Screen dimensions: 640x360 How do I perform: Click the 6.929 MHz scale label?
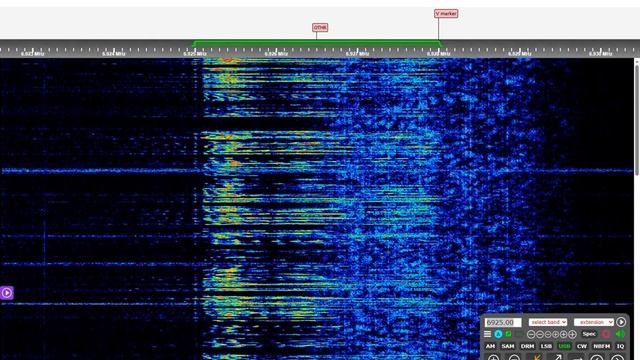(520, 53)
